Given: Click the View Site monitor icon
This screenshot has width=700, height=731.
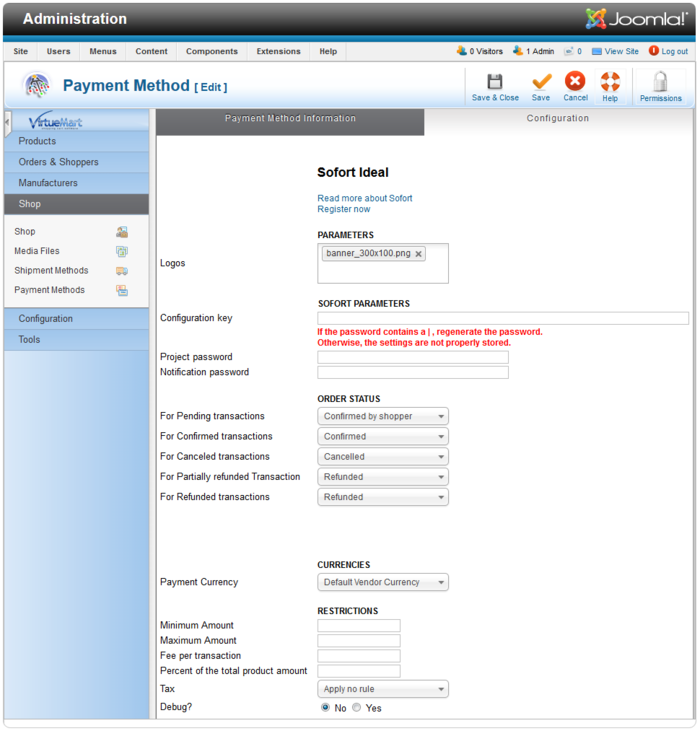Looking at the screenshot, I should tap(597, 51).
